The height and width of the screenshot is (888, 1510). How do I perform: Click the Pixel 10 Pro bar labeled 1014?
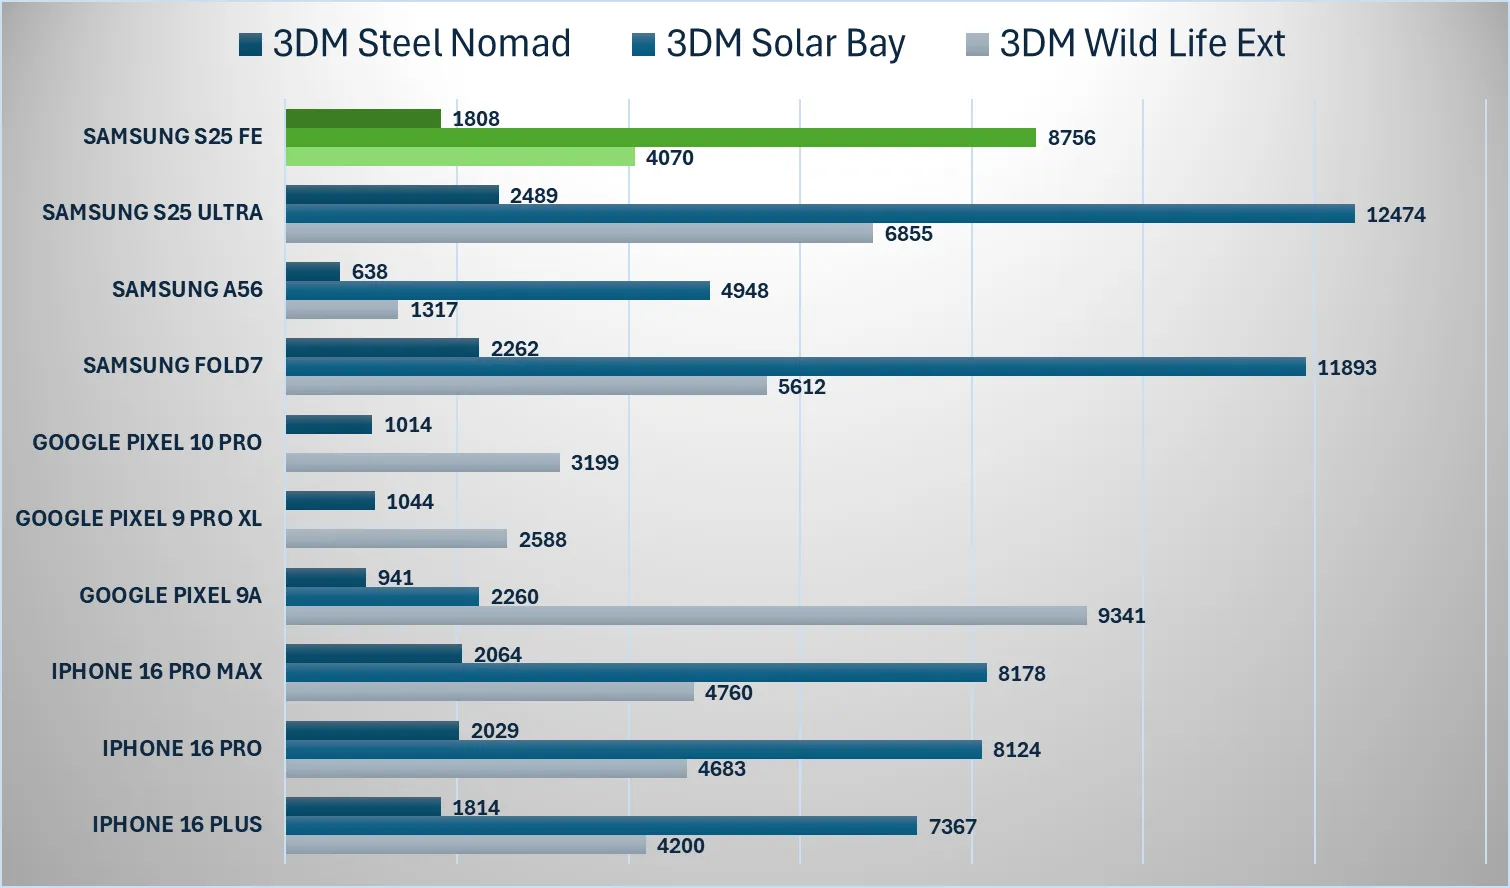click(x=329, y=424)
